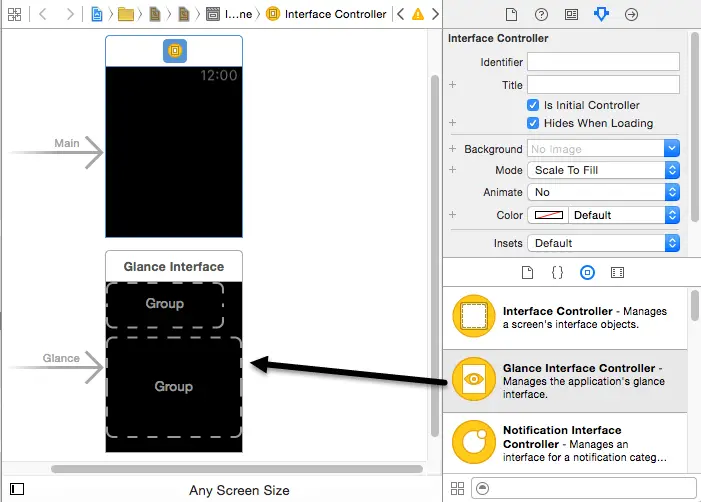
Task: Toggle the Hides When Loading checkbox
Action: (x=533, y=123)
